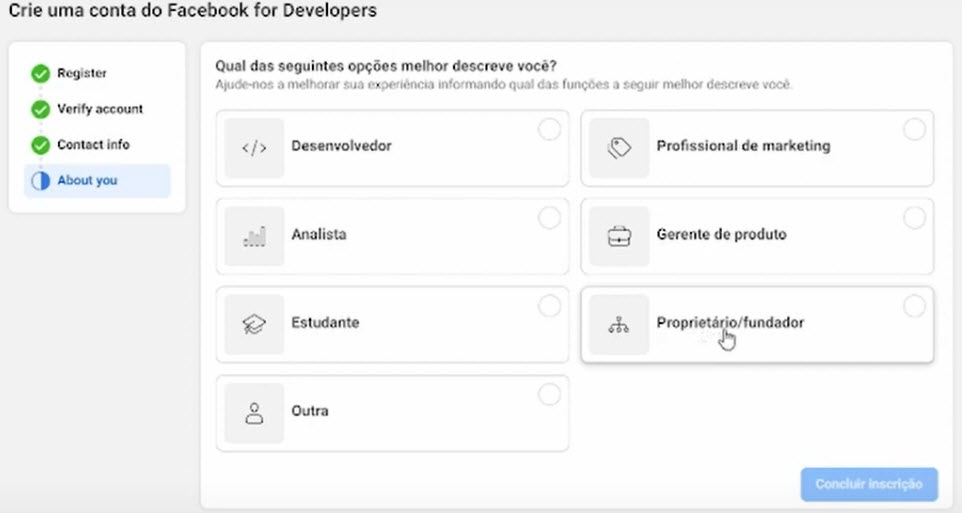The height and width of the screenshot is (513, 962).
Task: Click the green checkmark beside Register
Action: pos(41,74)
